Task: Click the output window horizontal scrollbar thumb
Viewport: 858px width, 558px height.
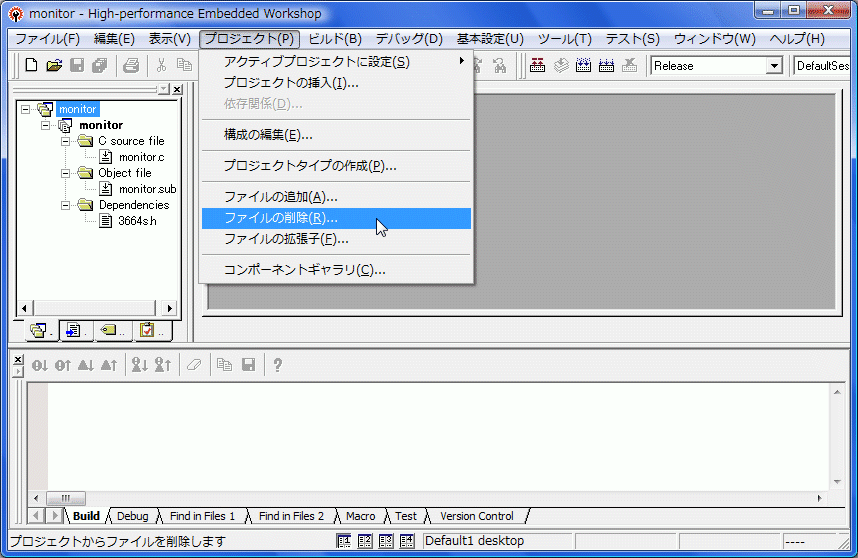Action: click(66, 498)
